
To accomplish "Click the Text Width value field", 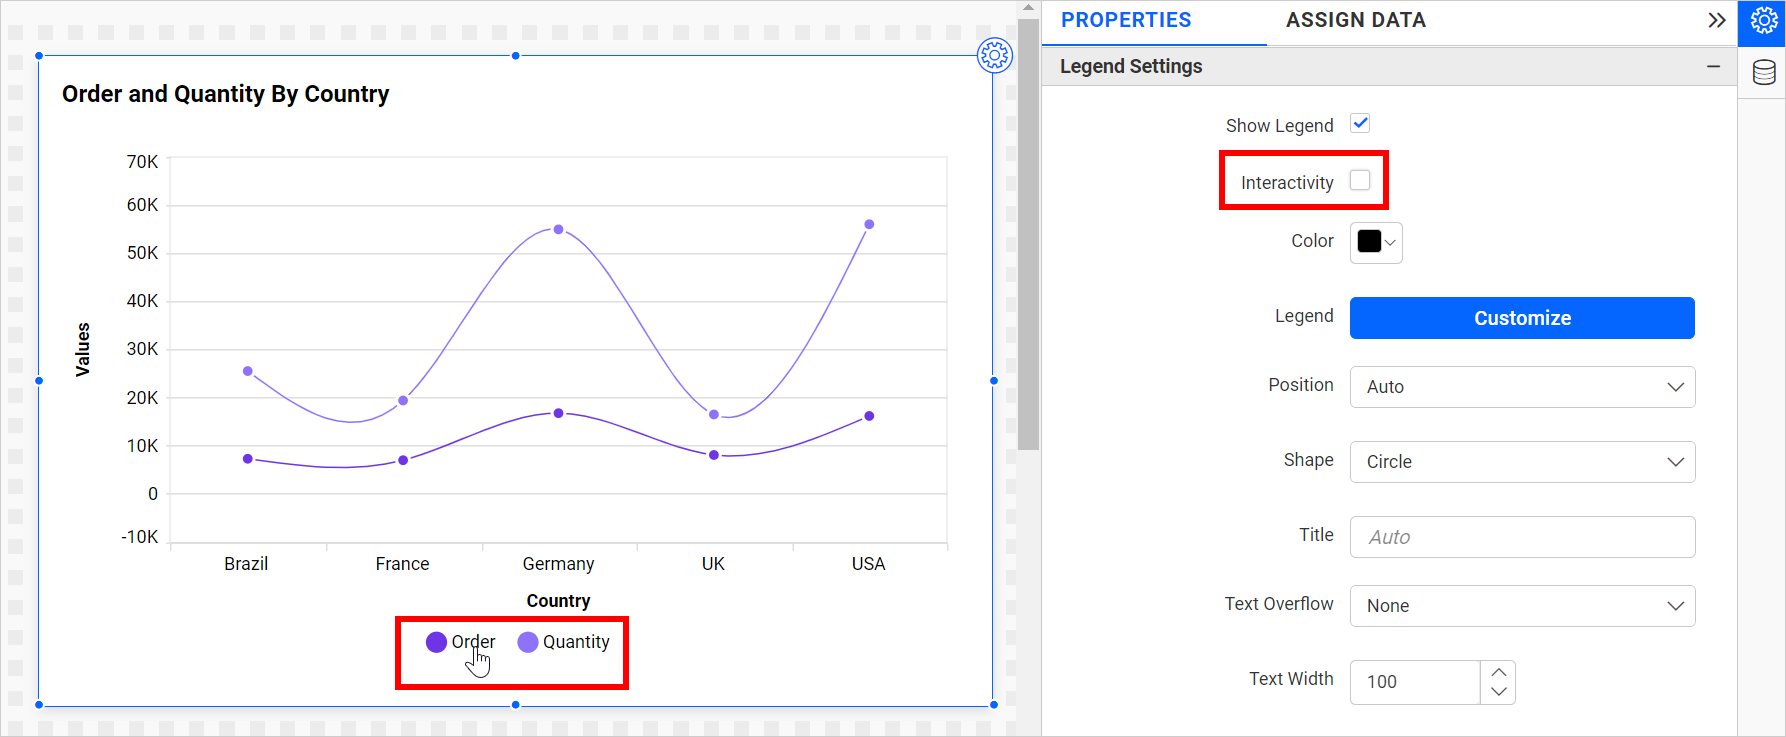I will tap(1415, 682).
